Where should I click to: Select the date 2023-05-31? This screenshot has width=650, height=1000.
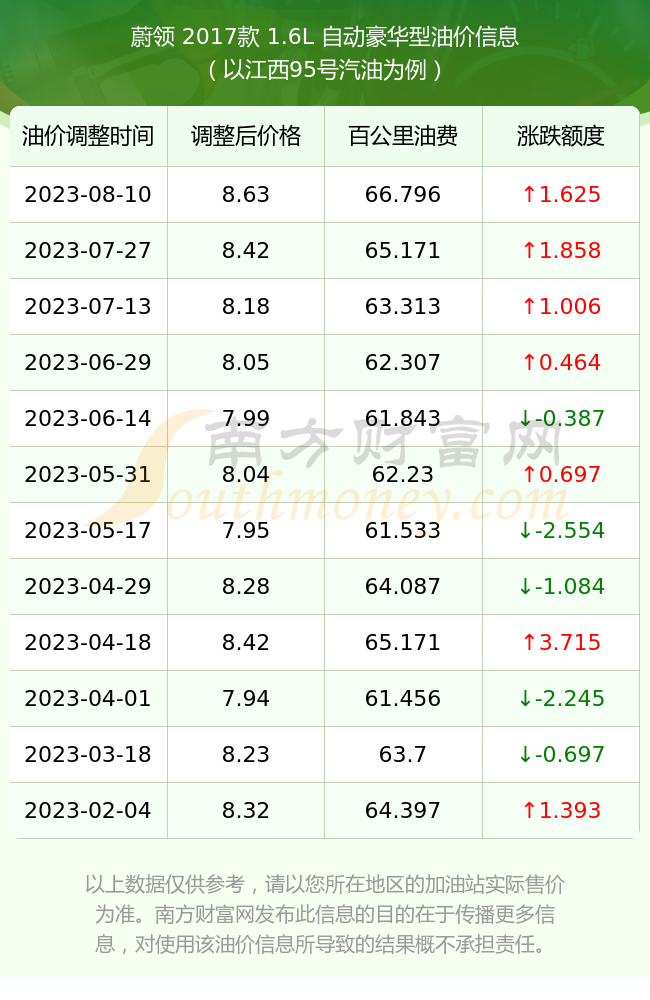pyautogui.click(x=88, y=475)
